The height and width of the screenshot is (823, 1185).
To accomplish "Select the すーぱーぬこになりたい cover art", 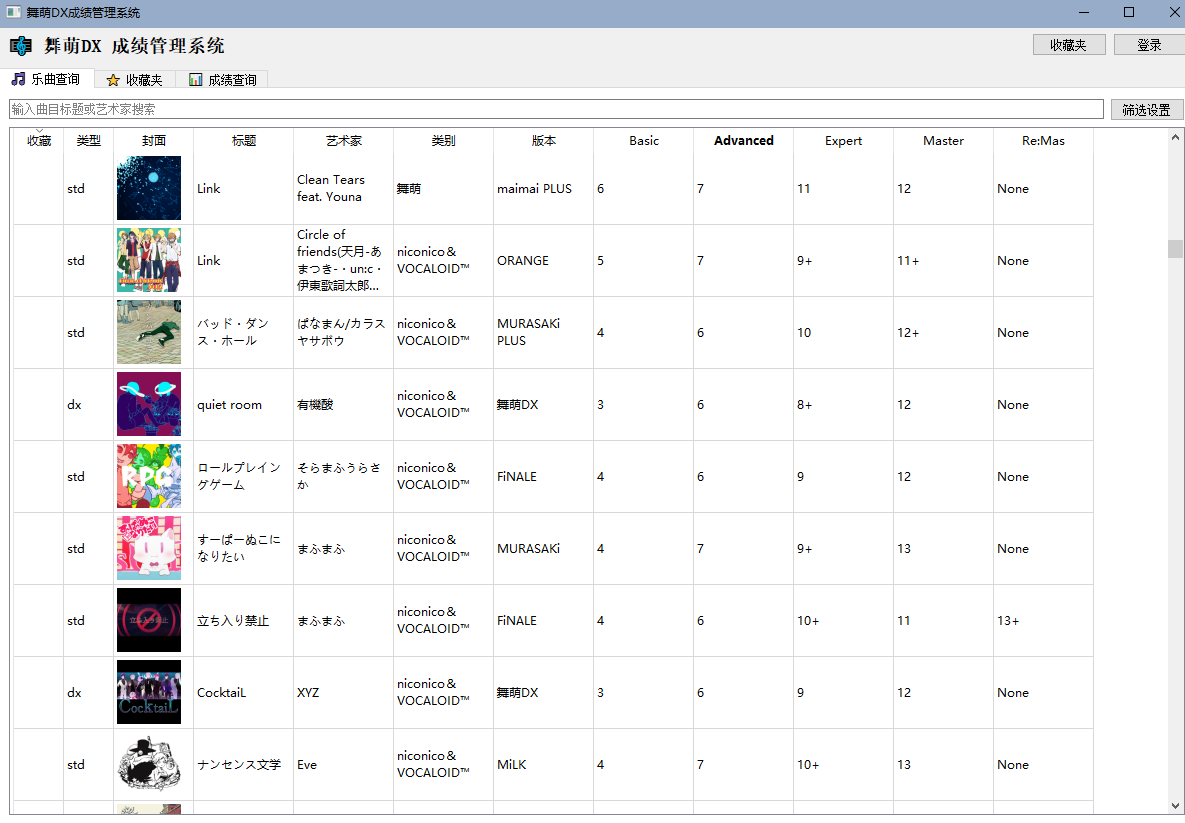I will click(149, 548).
